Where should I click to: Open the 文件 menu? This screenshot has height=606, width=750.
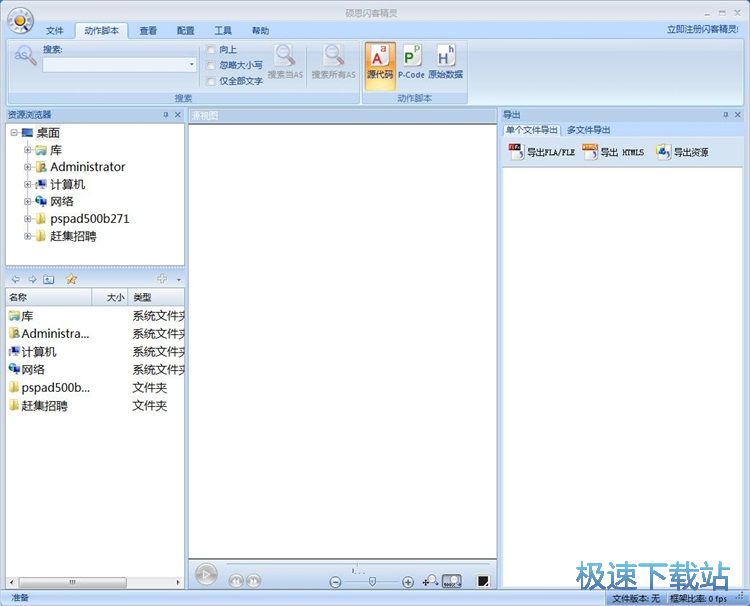click(x=55, y=31)
